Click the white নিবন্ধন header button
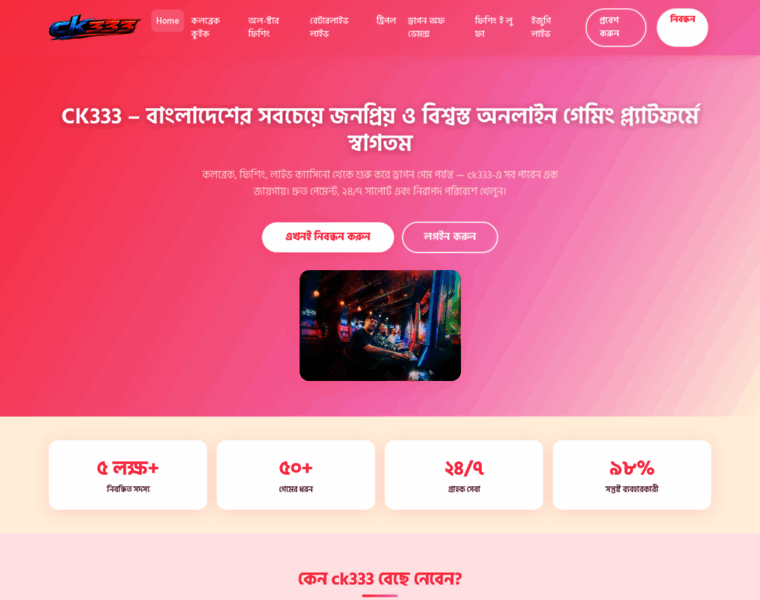Viewport: 760px width, 600px height. click(682, 28)
